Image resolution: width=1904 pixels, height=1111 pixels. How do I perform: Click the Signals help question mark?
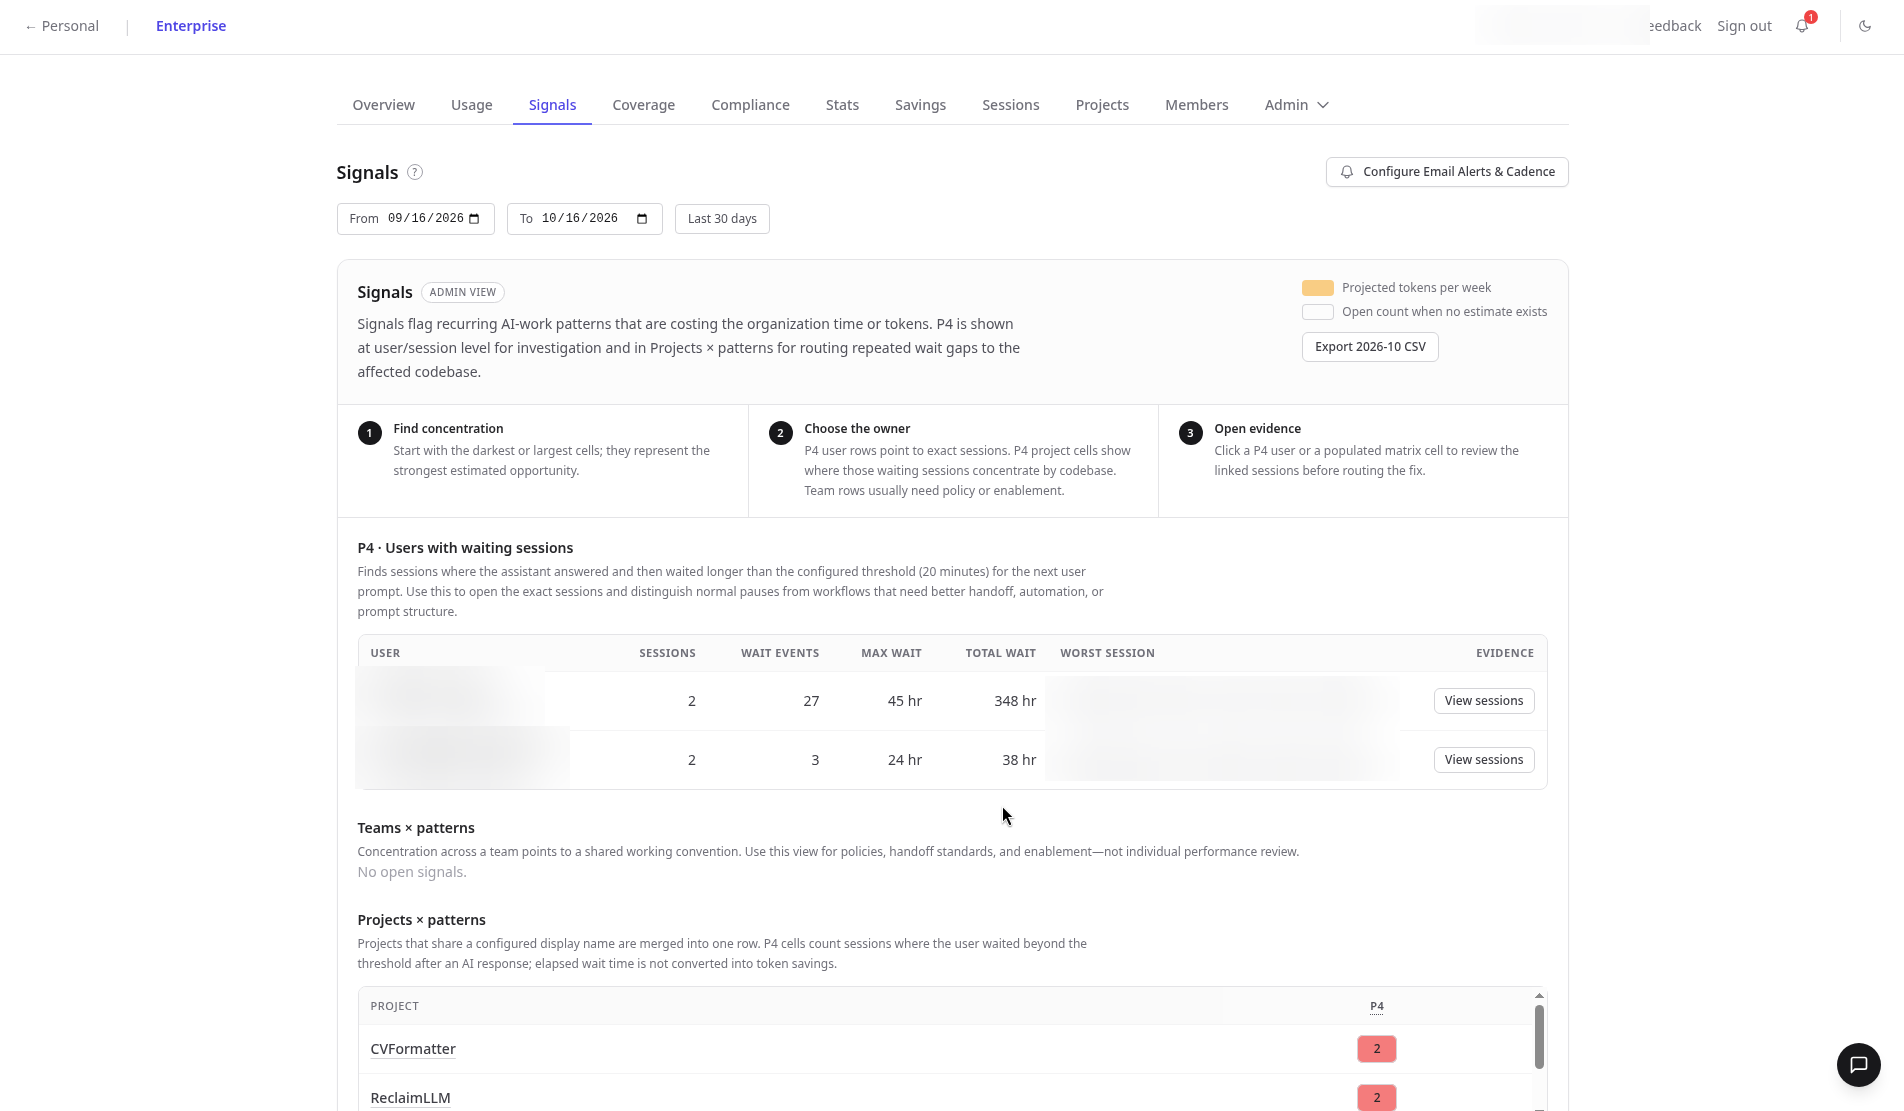pos(415,172)
